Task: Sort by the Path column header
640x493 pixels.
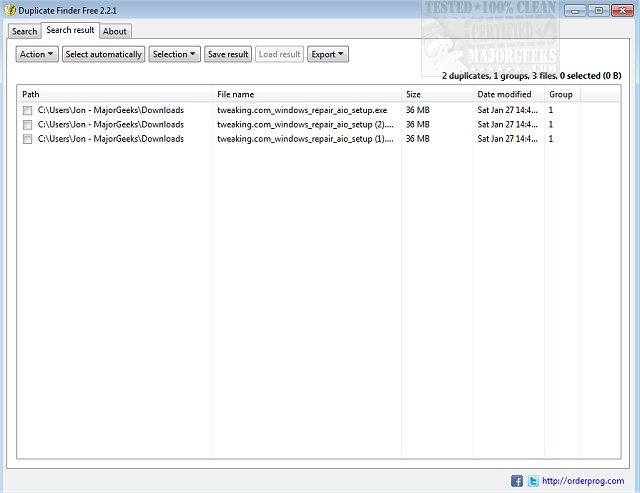Action: [x=115, y=94]
